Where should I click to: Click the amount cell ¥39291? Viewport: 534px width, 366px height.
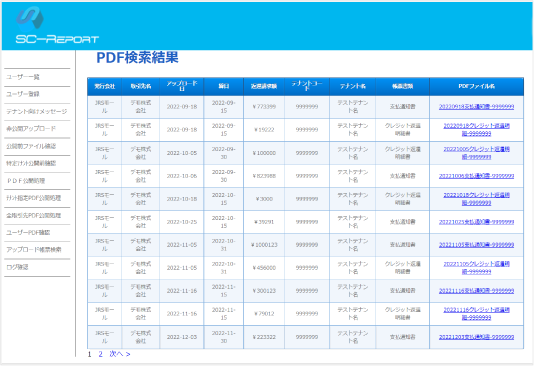pos(264,222)
